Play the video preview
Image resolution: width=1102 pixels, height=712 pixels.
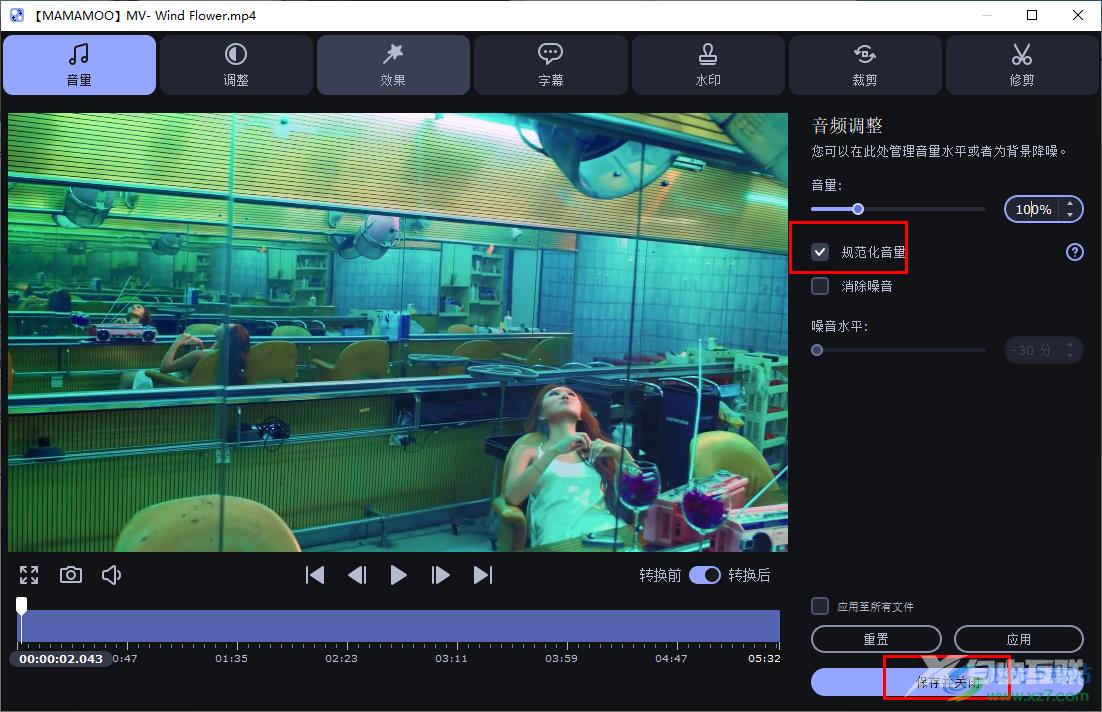click(398, 575)
